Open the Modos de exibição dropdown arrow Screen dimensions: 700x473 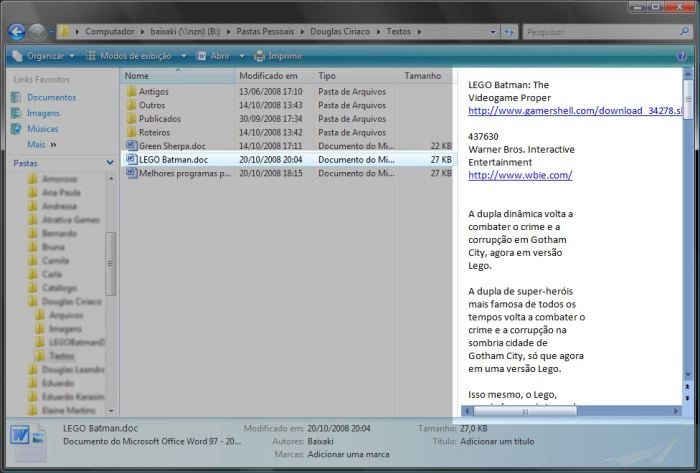click(183, 56)
